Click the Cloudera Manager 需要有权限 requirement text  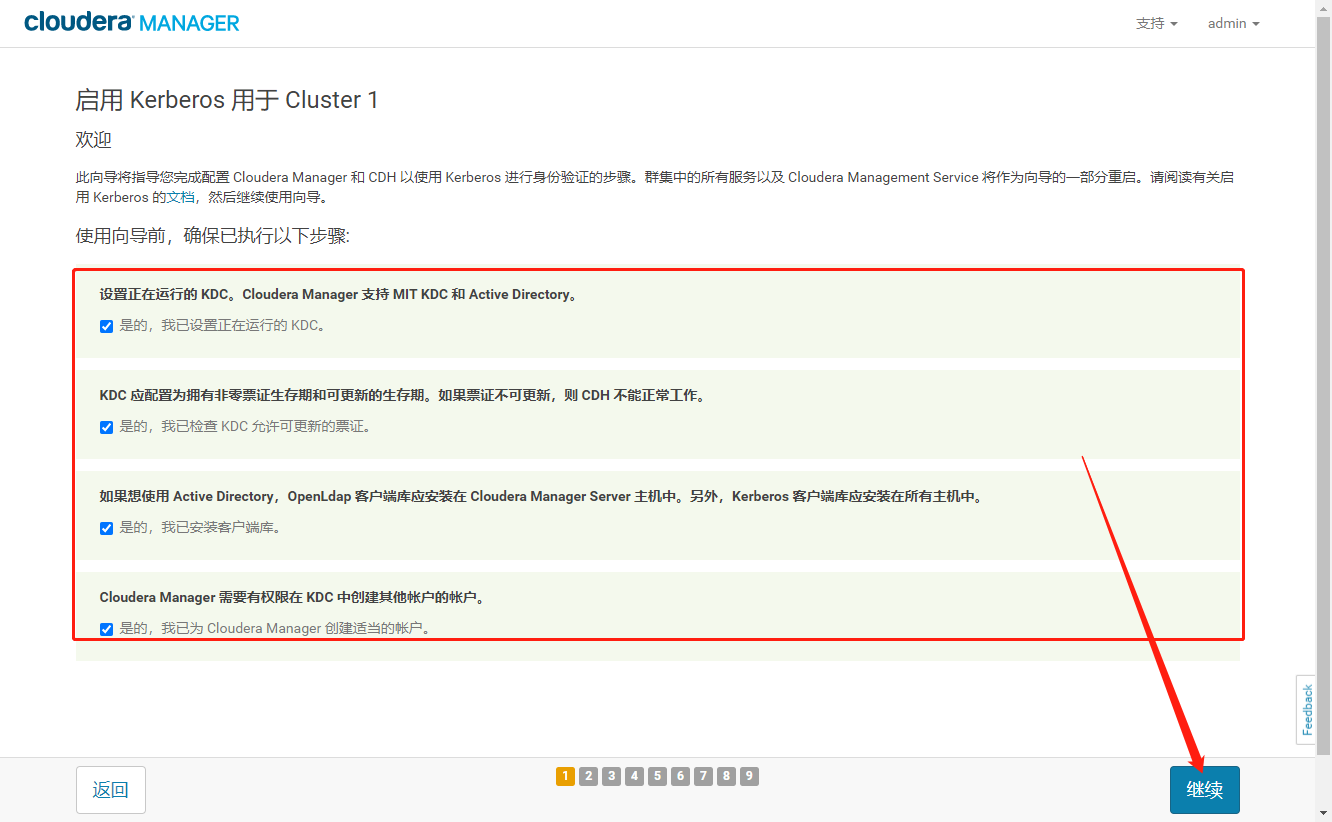[x=295, y=598]
